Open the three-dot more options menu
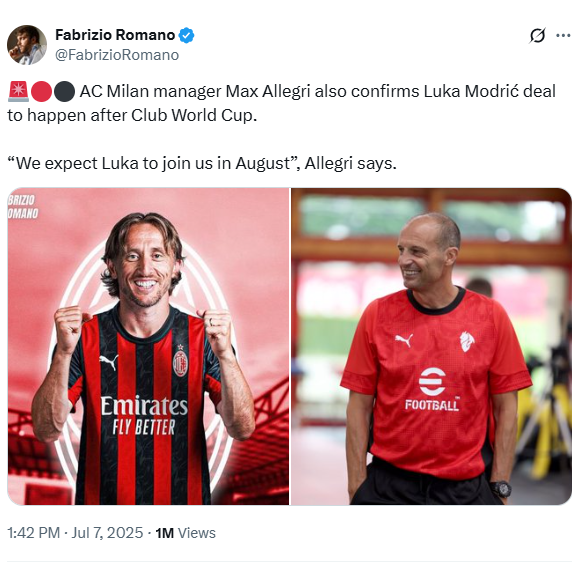 [563, 35]
